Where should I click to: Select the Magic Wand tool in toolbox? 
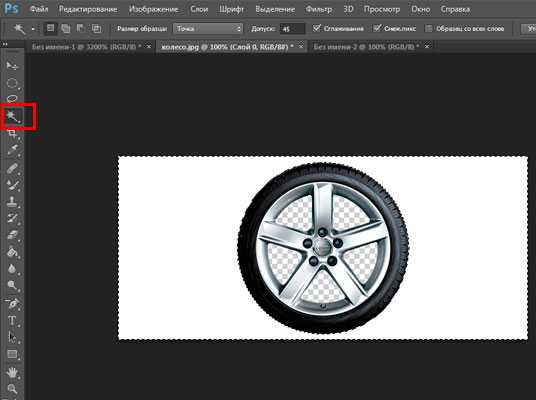click(x=13, y=117)
